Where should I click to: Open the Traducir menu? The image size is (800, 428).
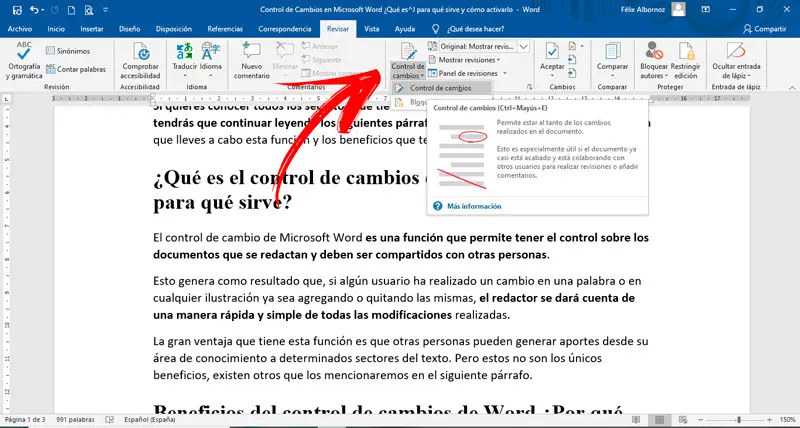(x=184, y=61)
